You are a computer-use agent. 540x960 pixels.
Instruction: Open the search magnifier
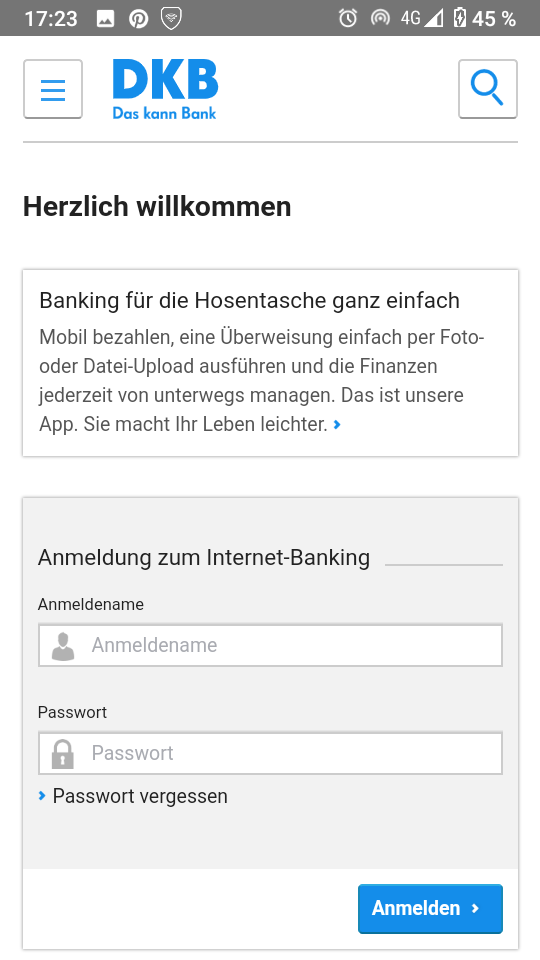(x=487, y=89)
